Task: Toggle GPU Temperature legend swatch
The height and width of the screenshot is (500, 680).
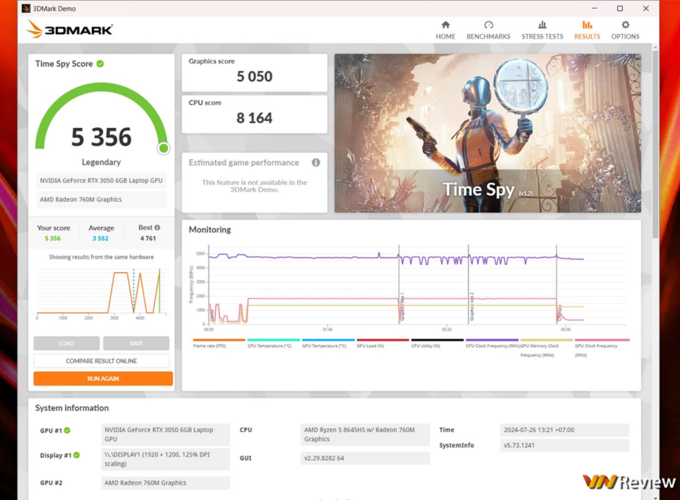Action: (x=328, y=340)
